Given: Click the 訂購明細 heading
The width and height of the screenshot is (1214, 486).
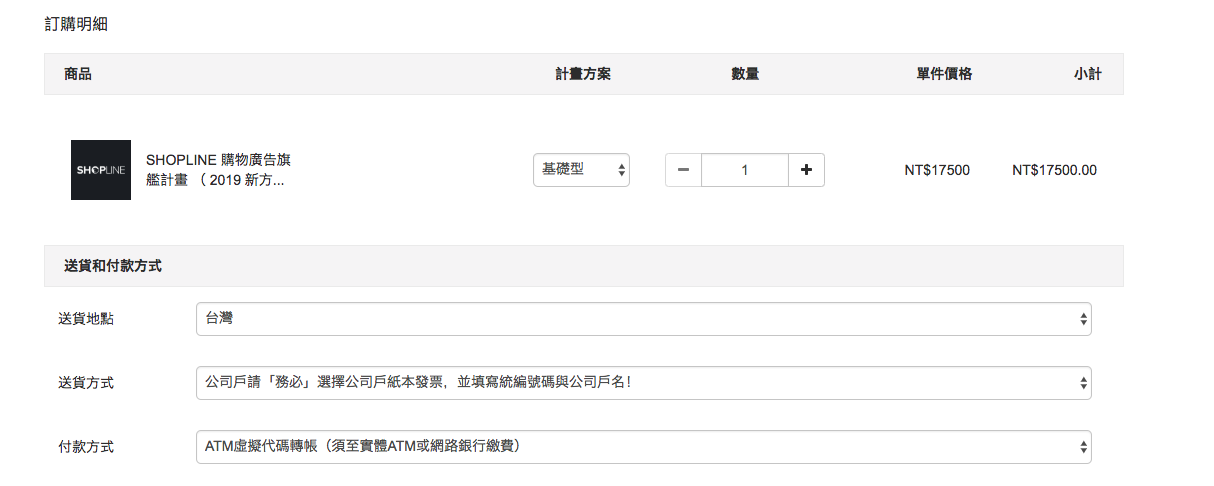Looking at the screenshot, I should 76,25.
